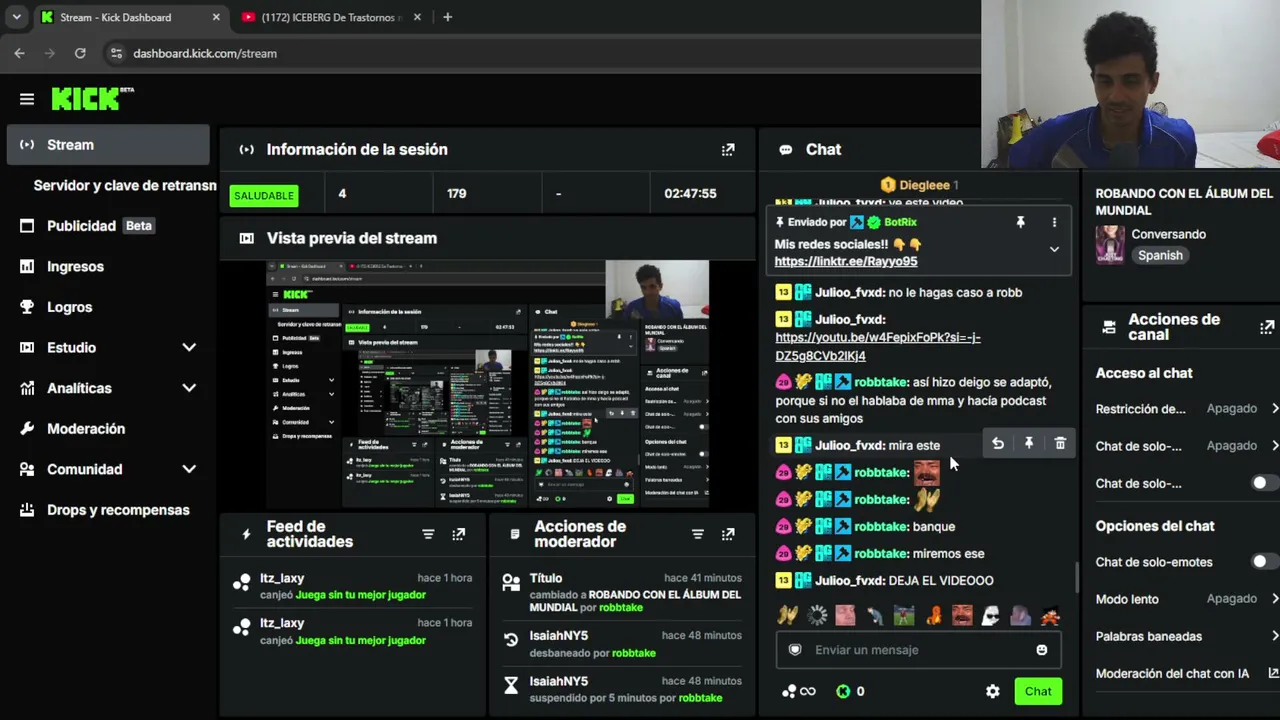Open the external link icon for Moderación del chat con IA
This screenshot has height=720, width=1280.
pos(1273,673)
